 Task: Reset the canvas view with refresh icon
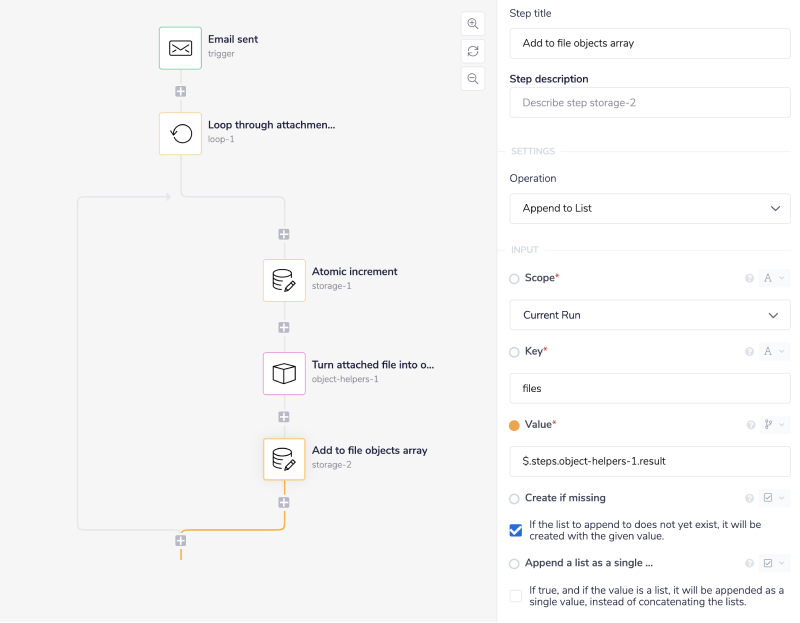[x=473, y=51]
